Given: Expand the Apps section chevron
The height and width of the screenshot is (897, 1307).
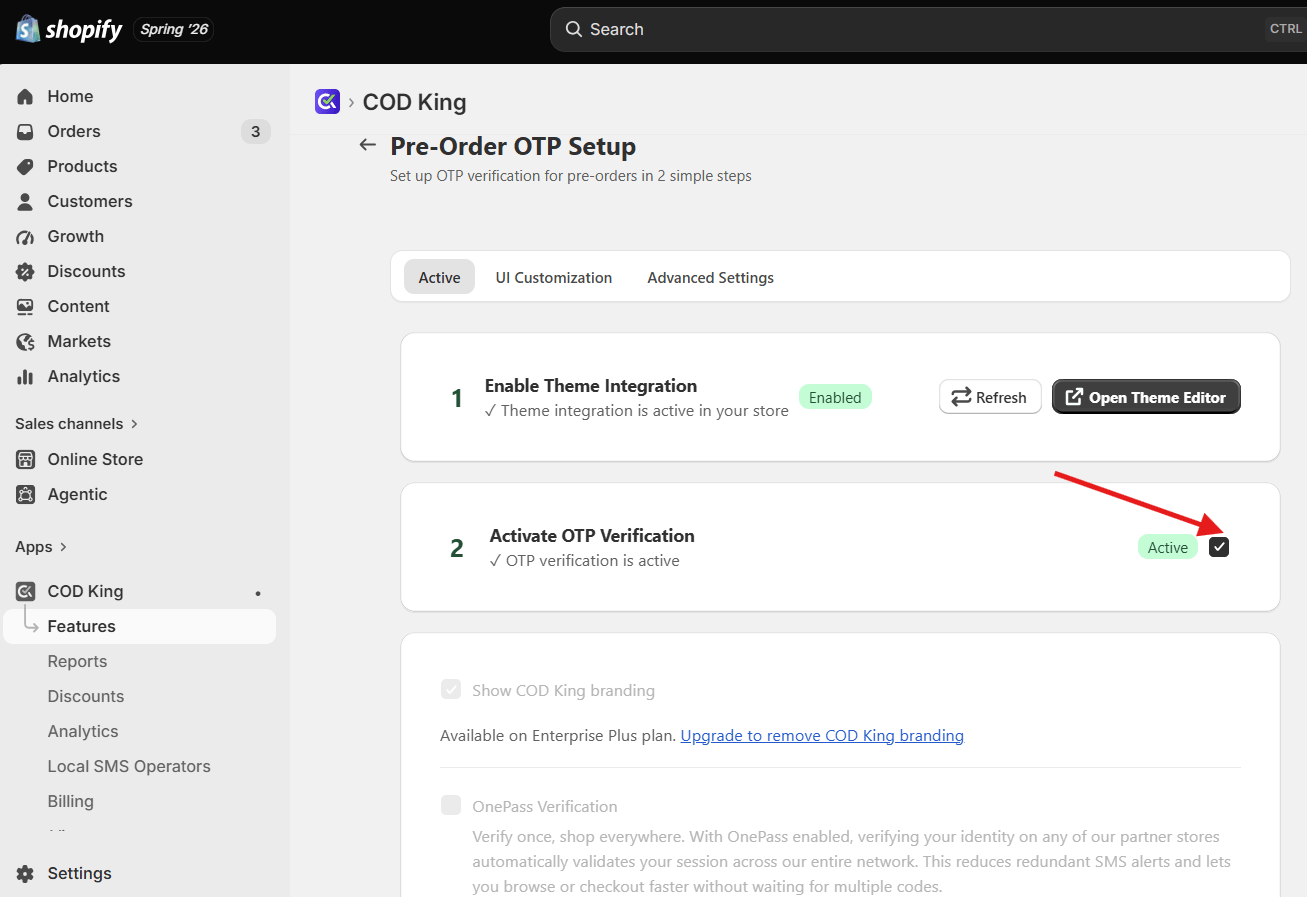Looking at the screenshot, I should pyautogui.click(x=64, y=547).
